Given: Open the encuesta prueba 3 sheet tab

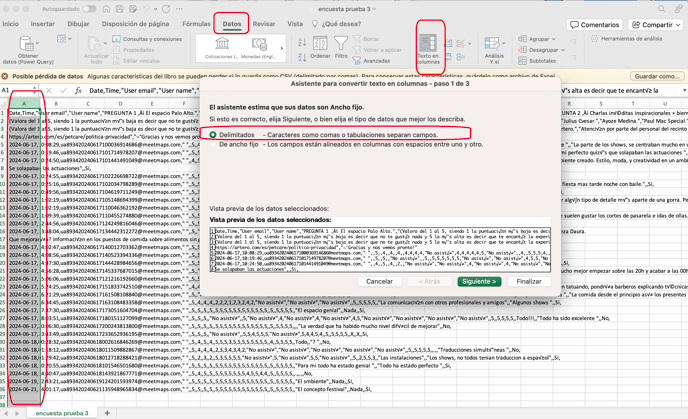Looking at the screenshot, I should tap(62, 413).
